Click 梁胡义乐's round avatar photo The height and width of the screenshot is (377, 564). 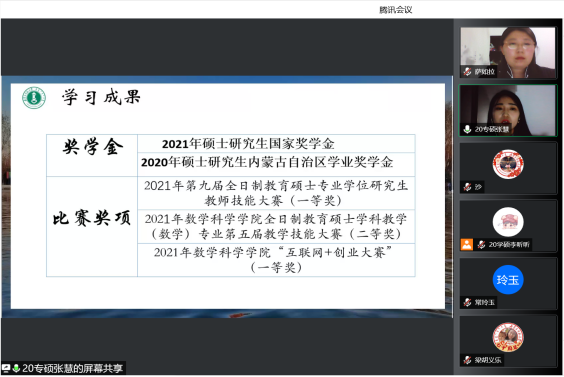(508, 337)
